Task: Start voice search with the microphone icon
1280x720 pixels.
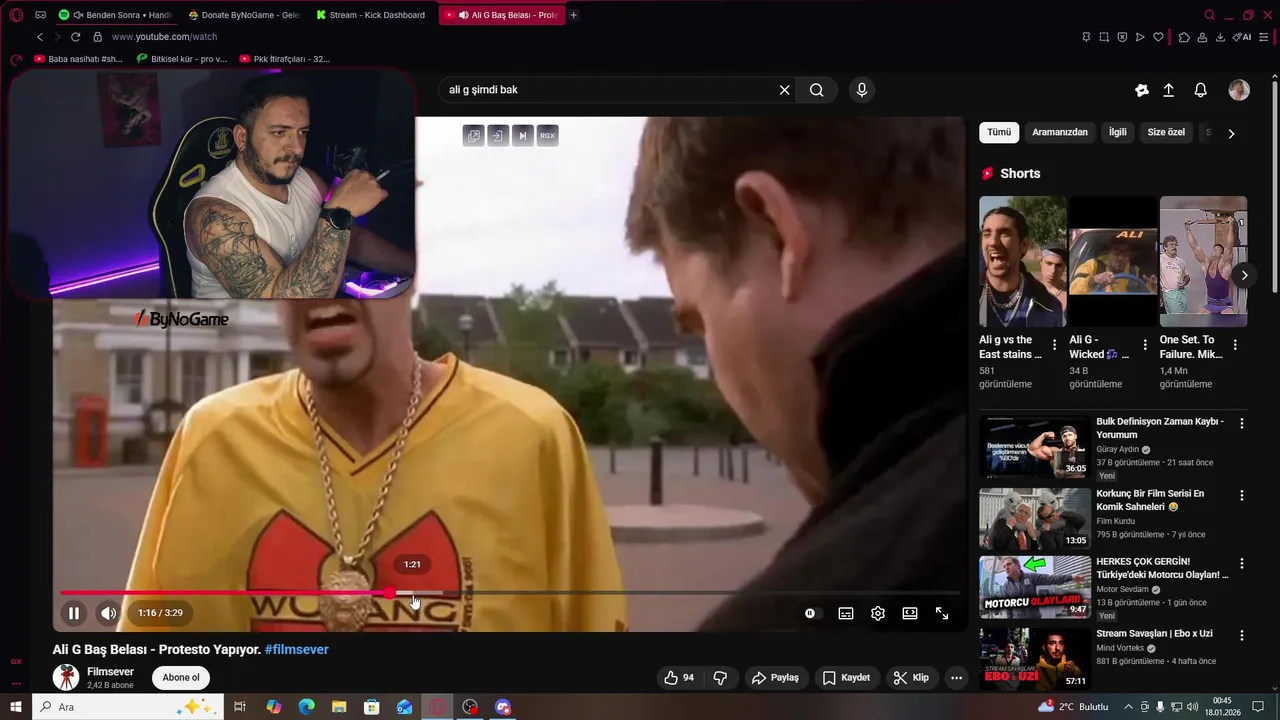Action: 862,90
